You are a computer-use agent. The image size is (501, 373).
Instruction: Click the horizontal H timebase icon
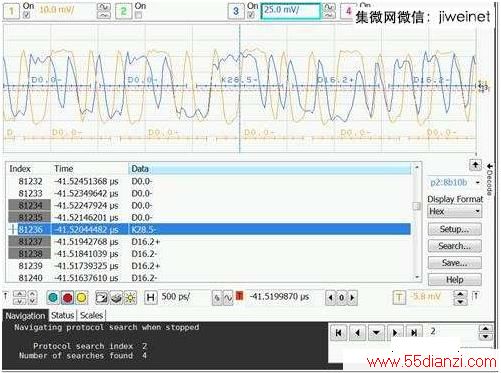coord(150,297)
